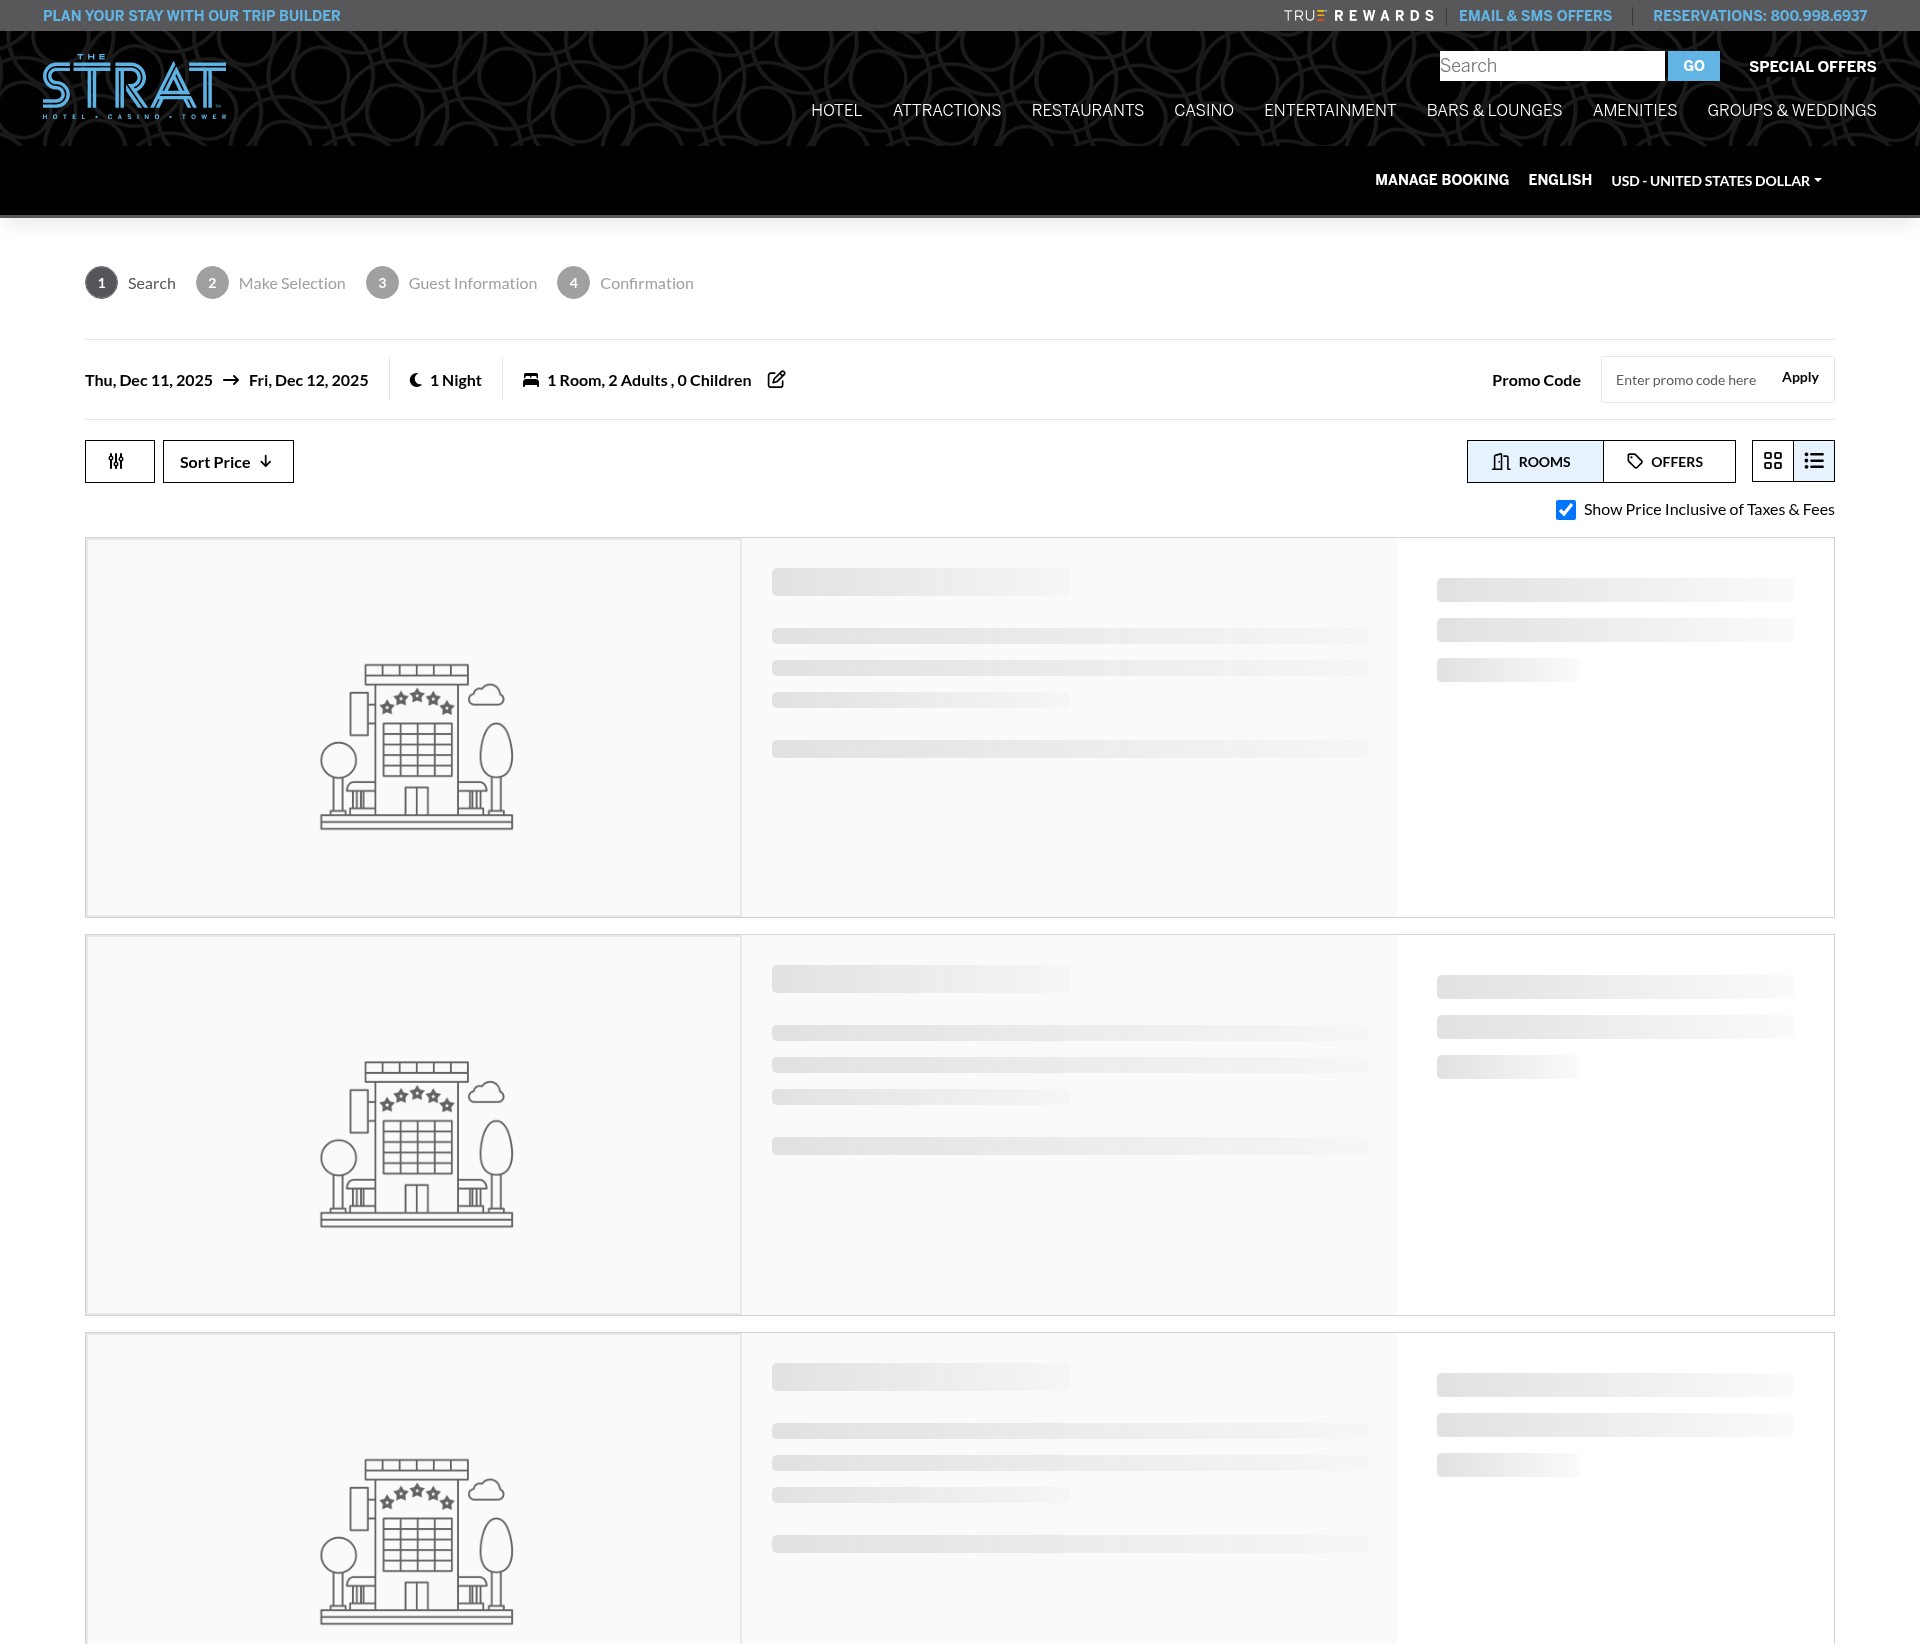Screen dimensions: 1920x1644
Task: Click the reservations phone number link
Action: [1760, 16]
